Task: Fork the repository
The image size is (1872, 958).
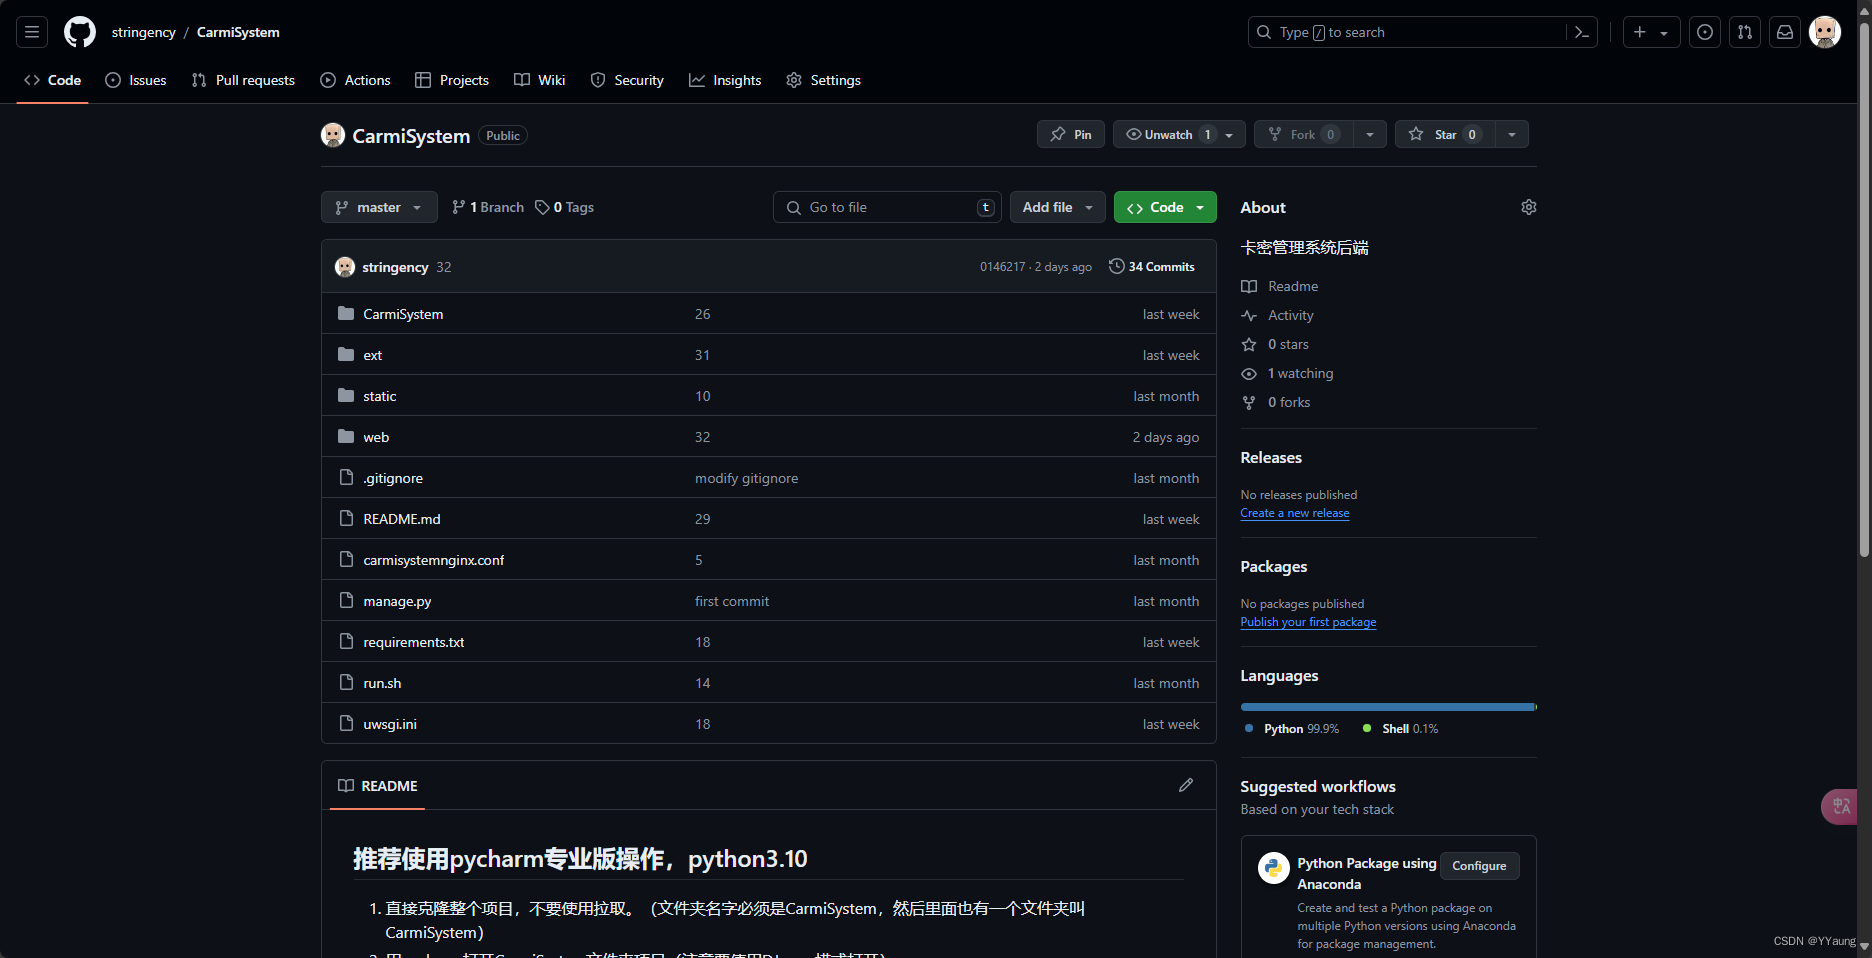Action: pos(1303,134)
